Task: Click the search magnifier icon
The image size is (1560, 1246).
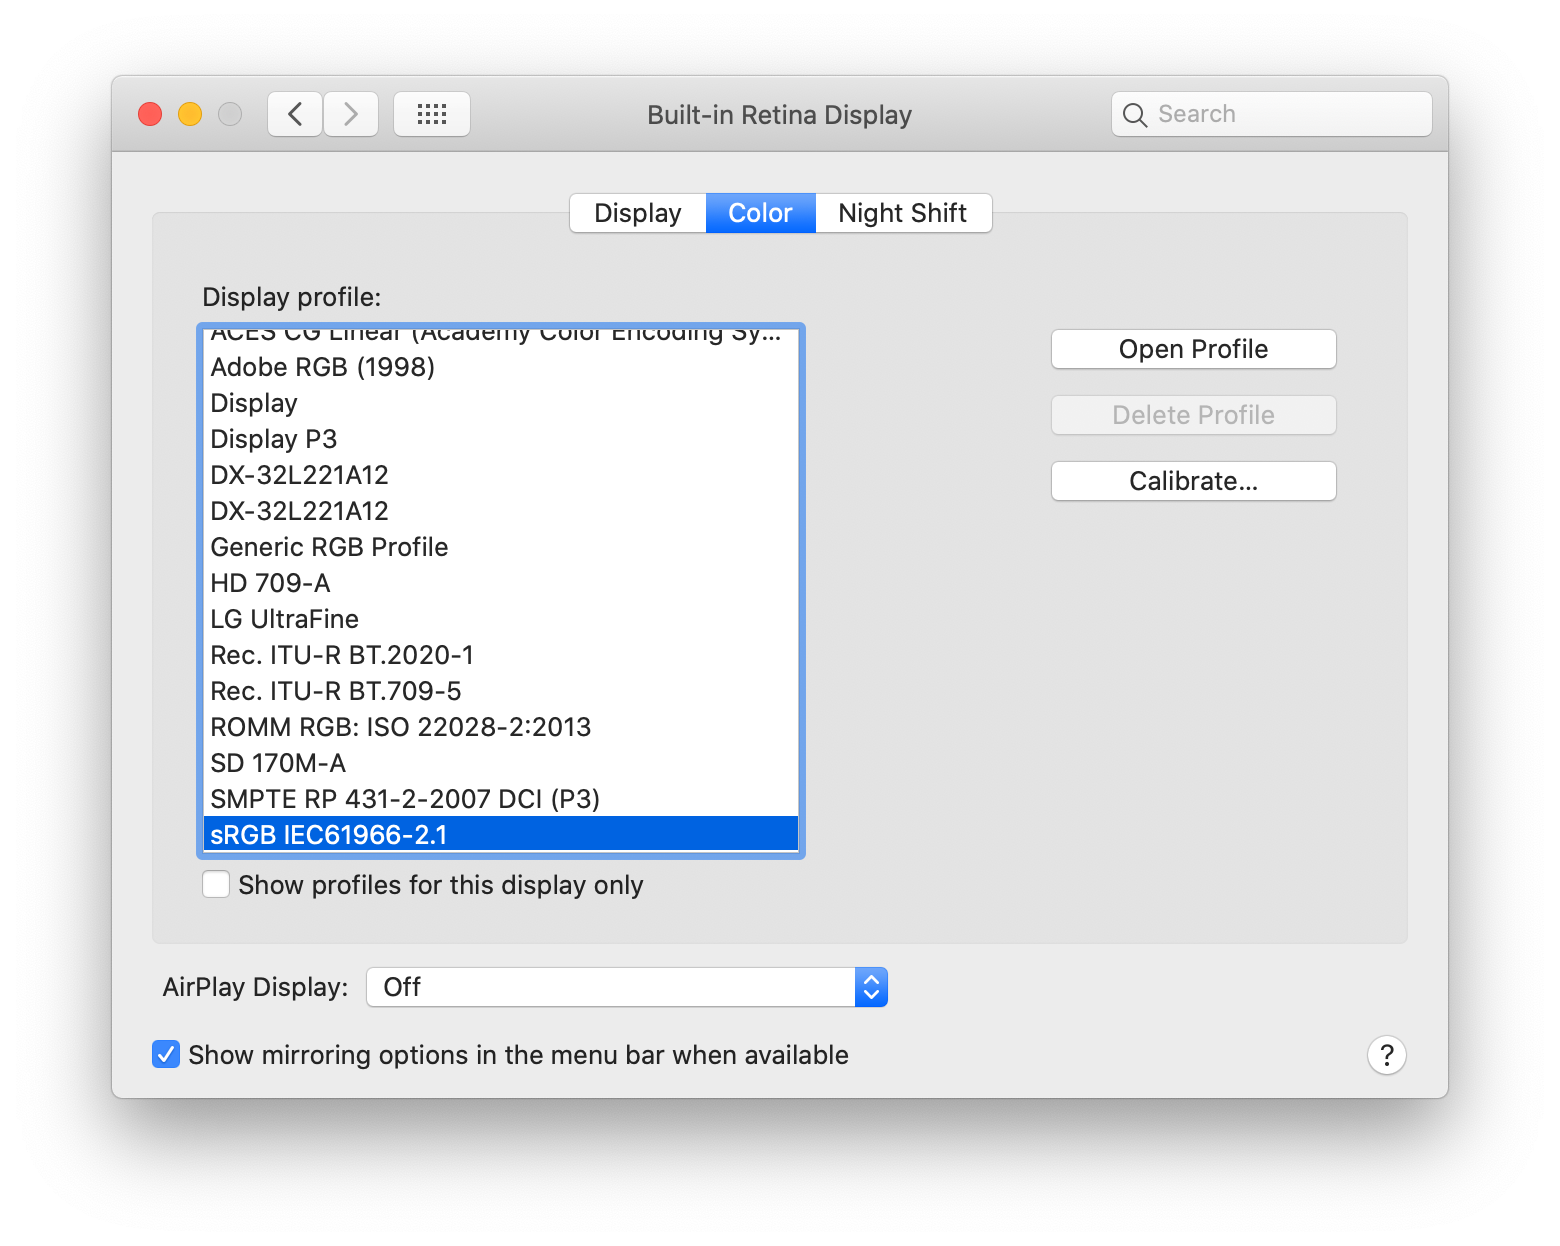Action: click(1135, 114)
